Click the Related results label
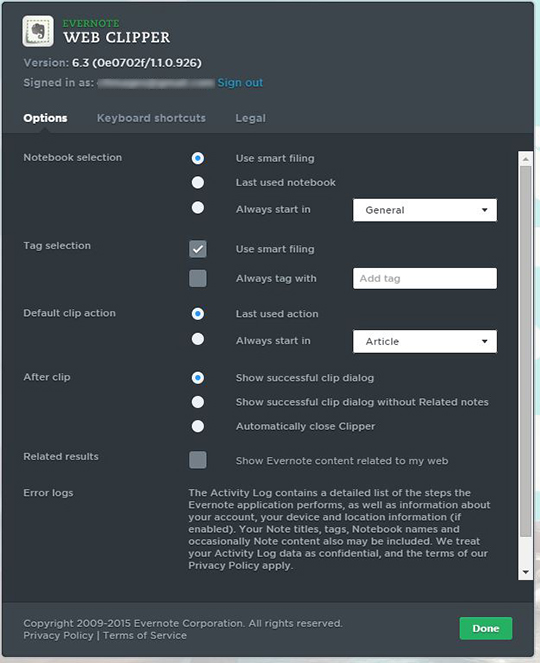 pos(61,456)
